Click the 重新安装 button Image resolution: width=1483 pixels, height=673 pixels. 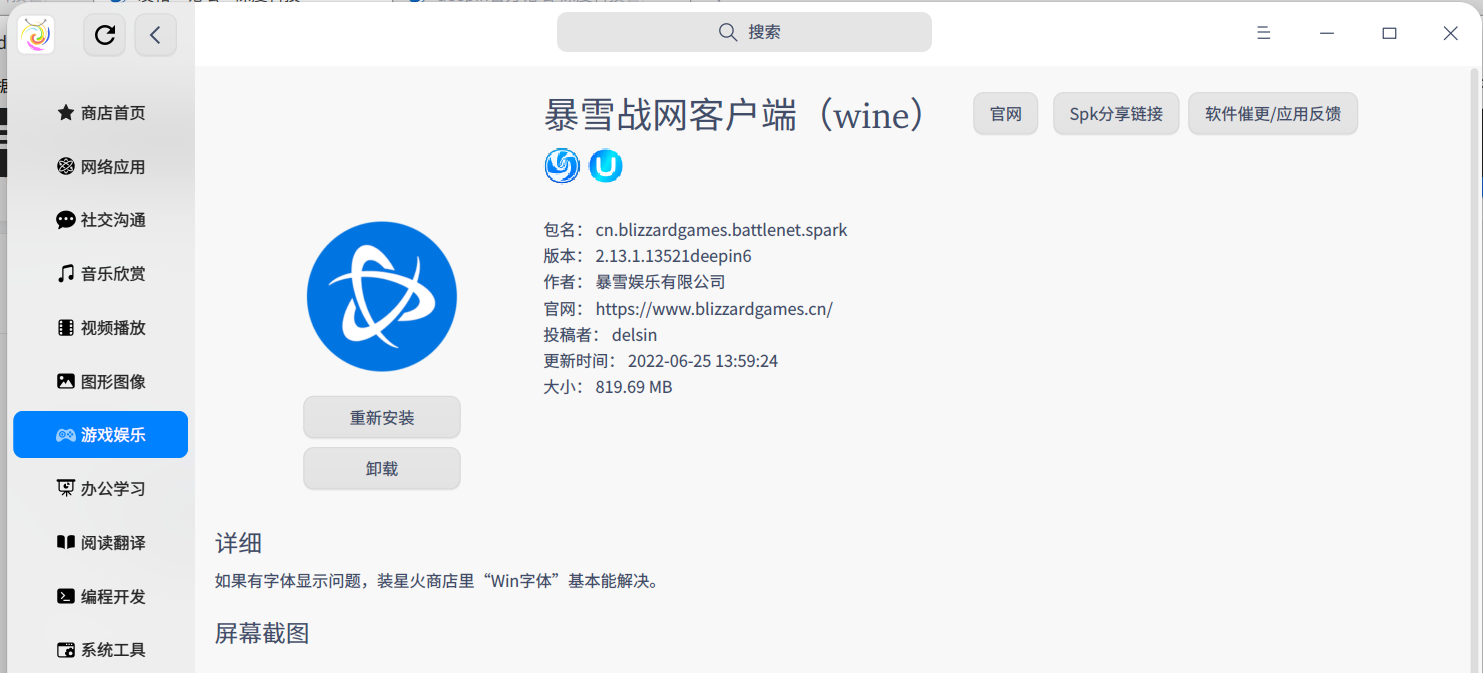tap(382, 417)
